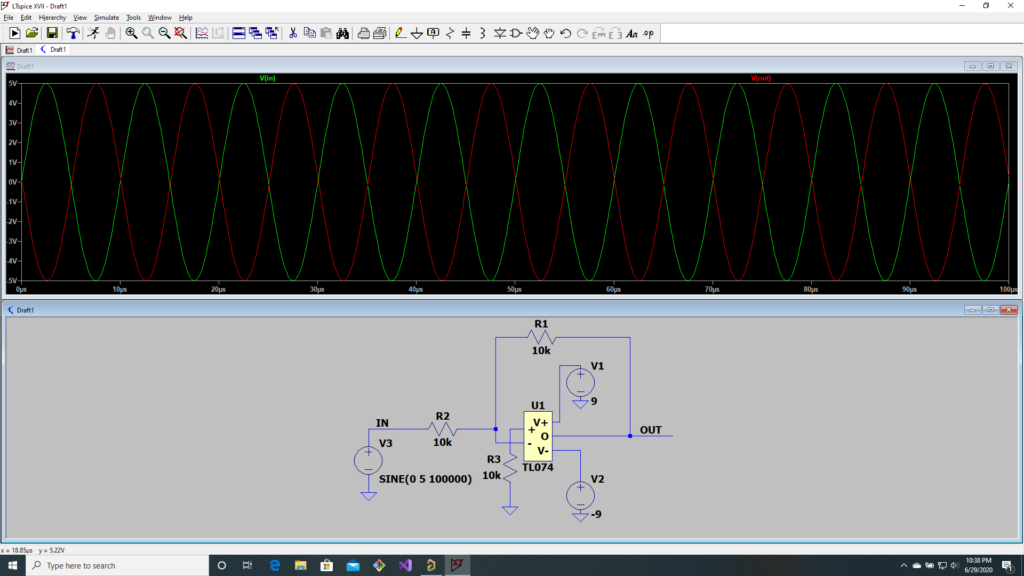Click the Cut scissors icon
The image size is (1024, 576).
[x=293, y=33]
